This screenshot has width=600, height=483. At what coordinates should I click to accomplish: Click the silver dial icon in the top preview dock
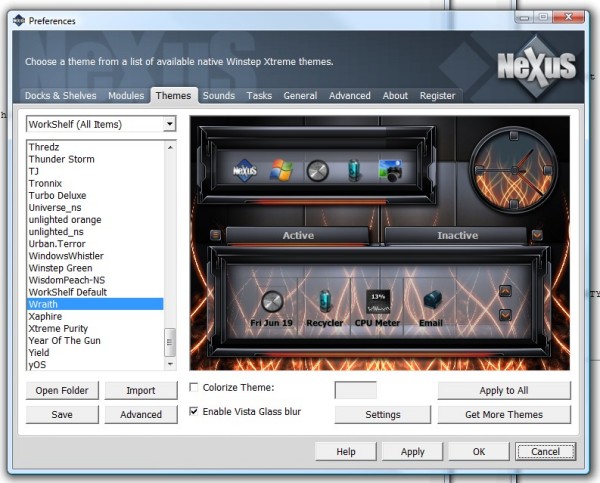coord(318,171)
